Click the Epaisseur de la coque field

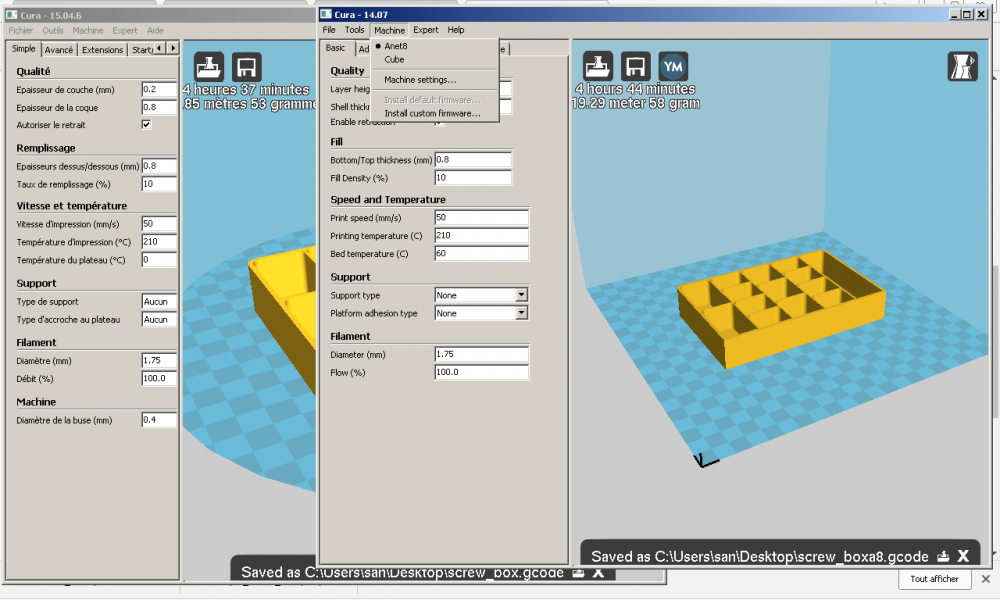click(x=159, y=107)
